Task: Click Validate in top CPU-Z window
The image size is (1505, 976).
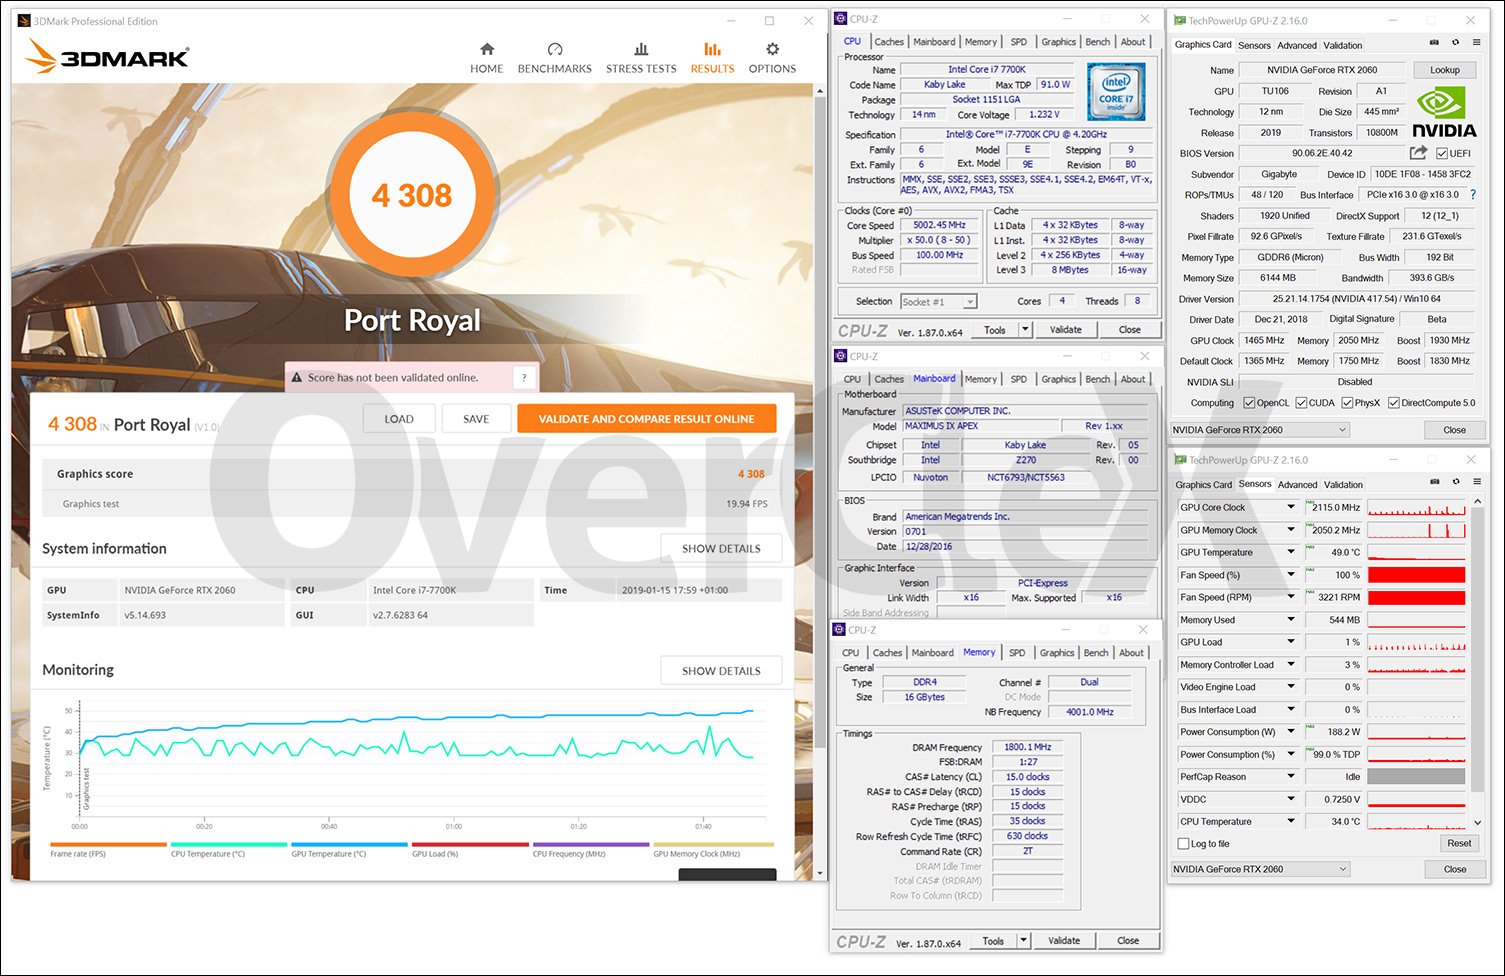Action: click(1065, 329)
